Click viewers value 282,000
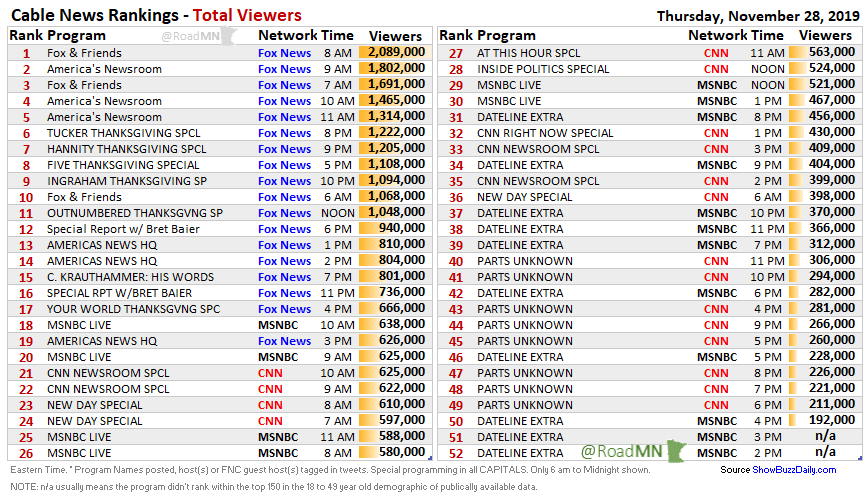Screen dimensions: 867x495 [832, 292]
